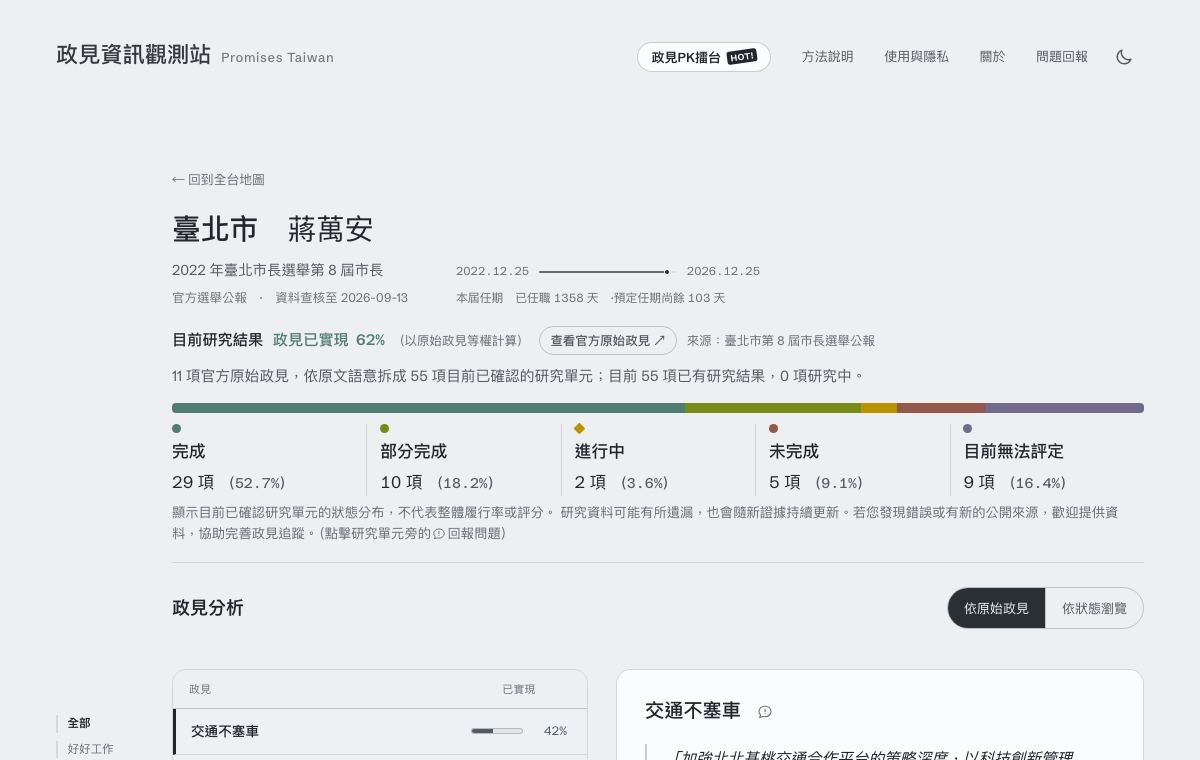Go back via 回到全台地圖 link
Image resolution: width=1200 pixels, height=760 pixels.
point(218,179)
